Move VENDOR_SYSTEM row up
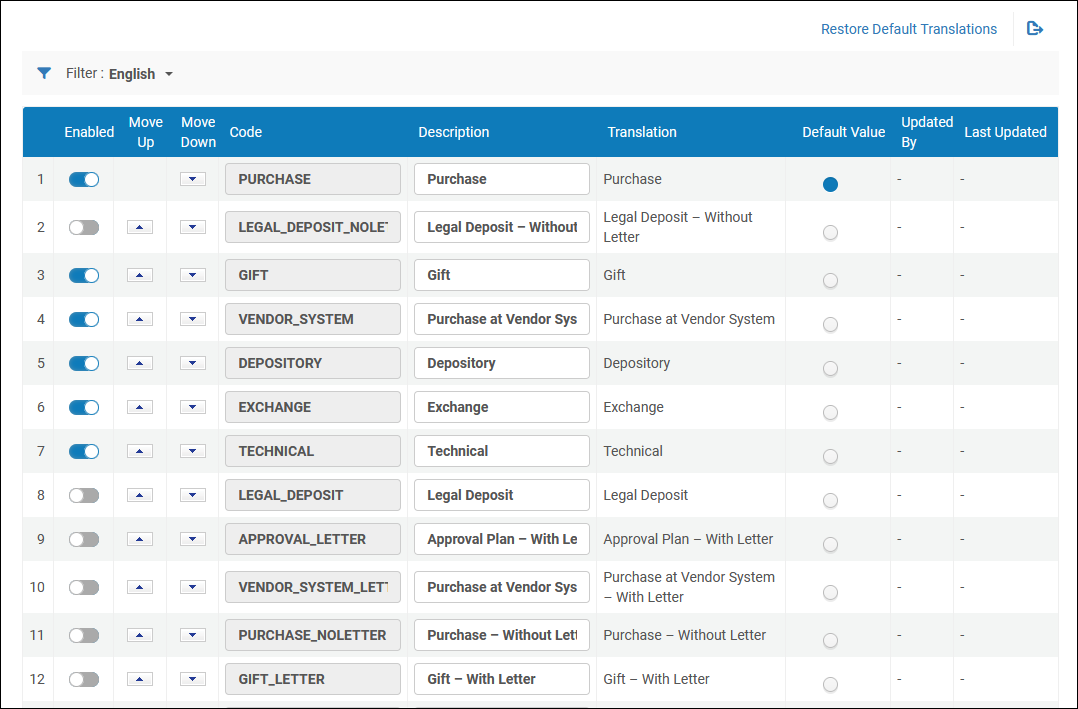This screenshot has width=1078, height=709. tap(140, 319)
